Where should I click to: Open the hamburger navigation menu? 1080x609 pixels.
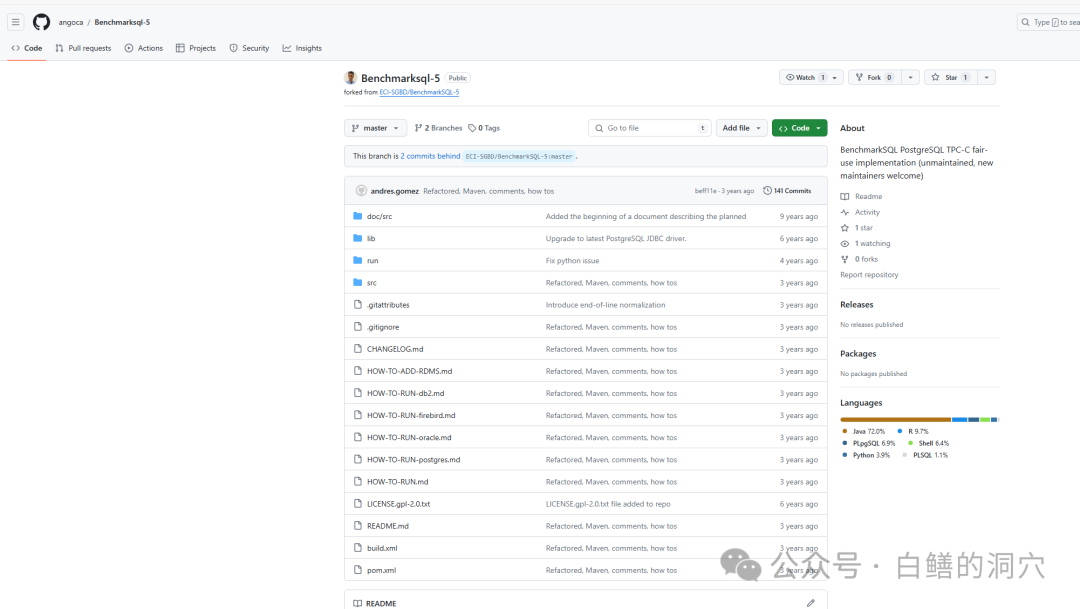point(15,22)
